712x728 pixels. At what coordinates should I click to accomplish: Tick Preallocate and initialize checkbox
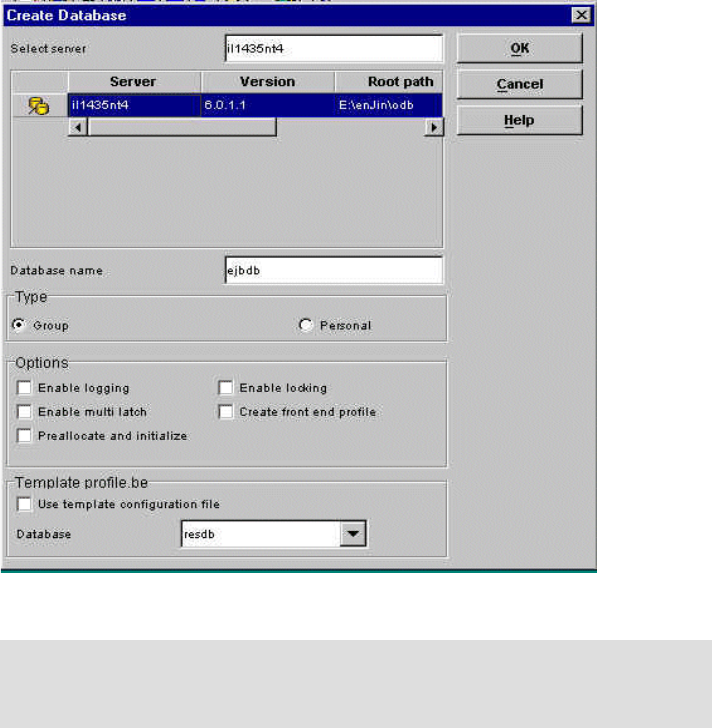point(24,436)
